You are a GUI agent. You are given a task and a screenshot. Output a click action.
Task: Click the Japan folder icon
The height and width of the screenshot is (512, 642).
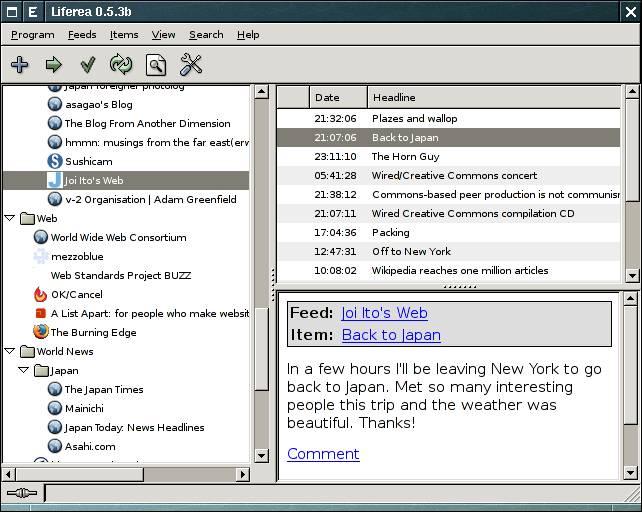coord(41,370)
